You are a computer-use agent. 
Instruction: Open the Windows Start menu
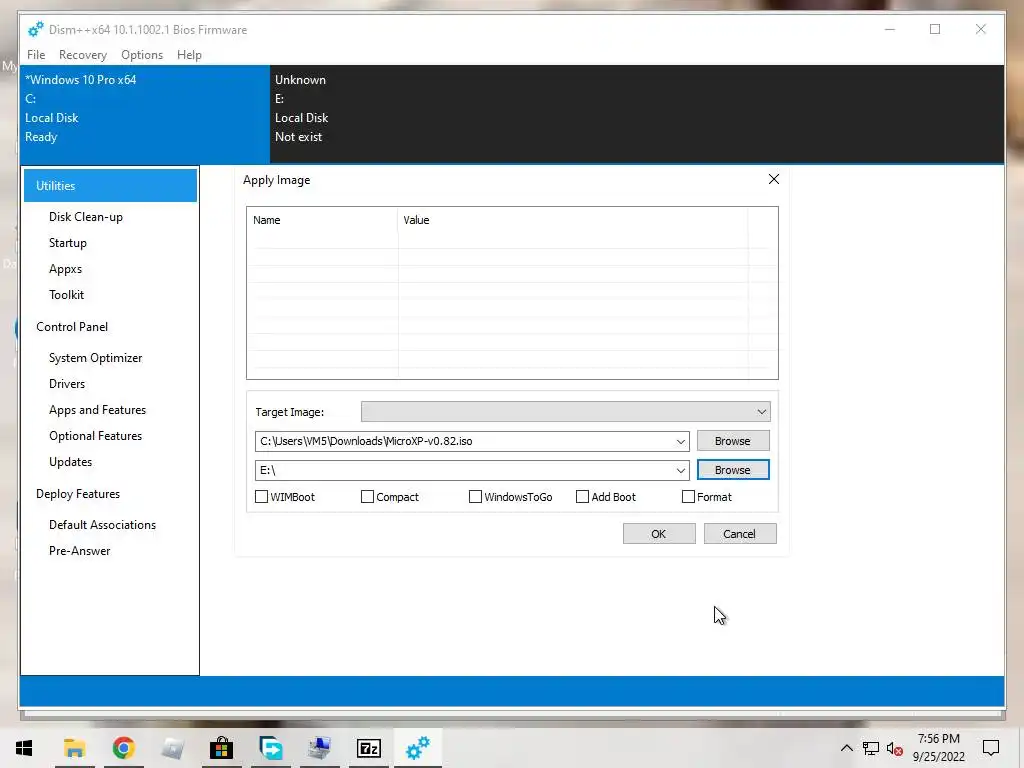click(x=24, y=748)
